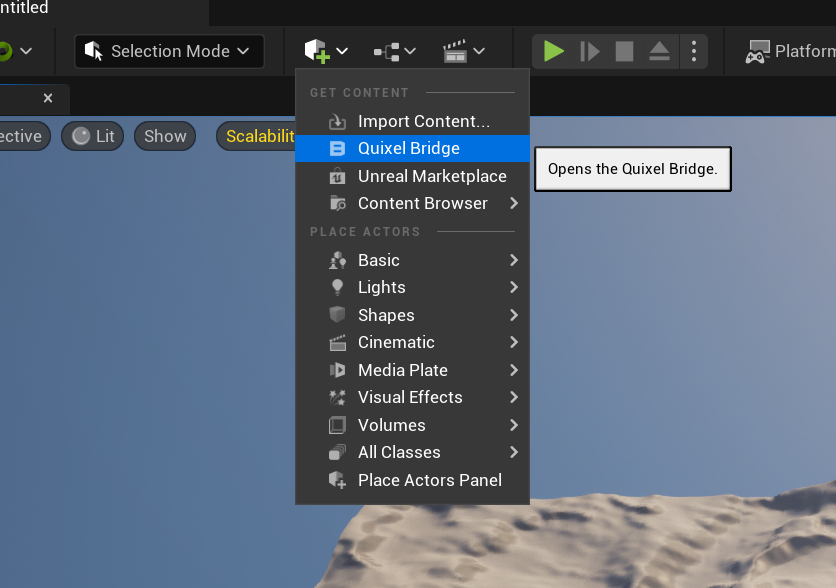Click the Unreal Marketplace bag icon
The width and height of the screenshot is (836, 588).
pyautogui.click(x=337, y=176)
